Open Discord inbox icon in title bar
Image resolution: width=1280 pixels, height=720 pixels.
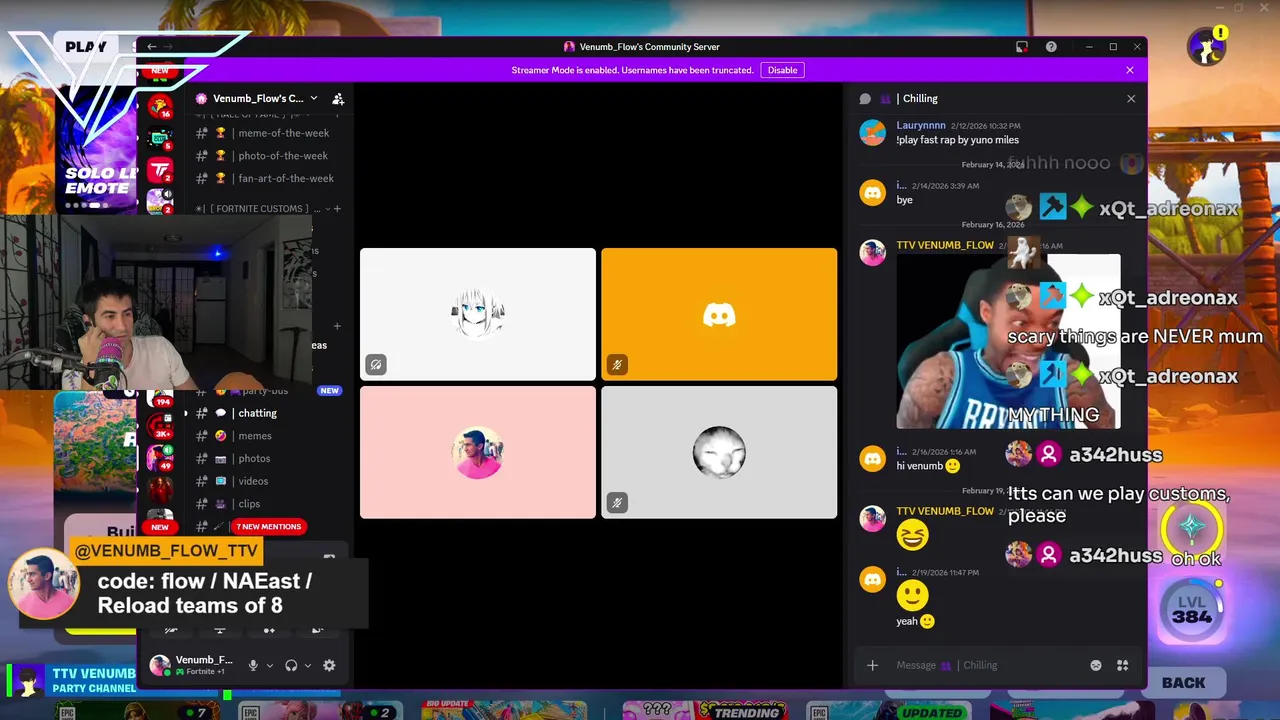click(x=1022, y=47)
